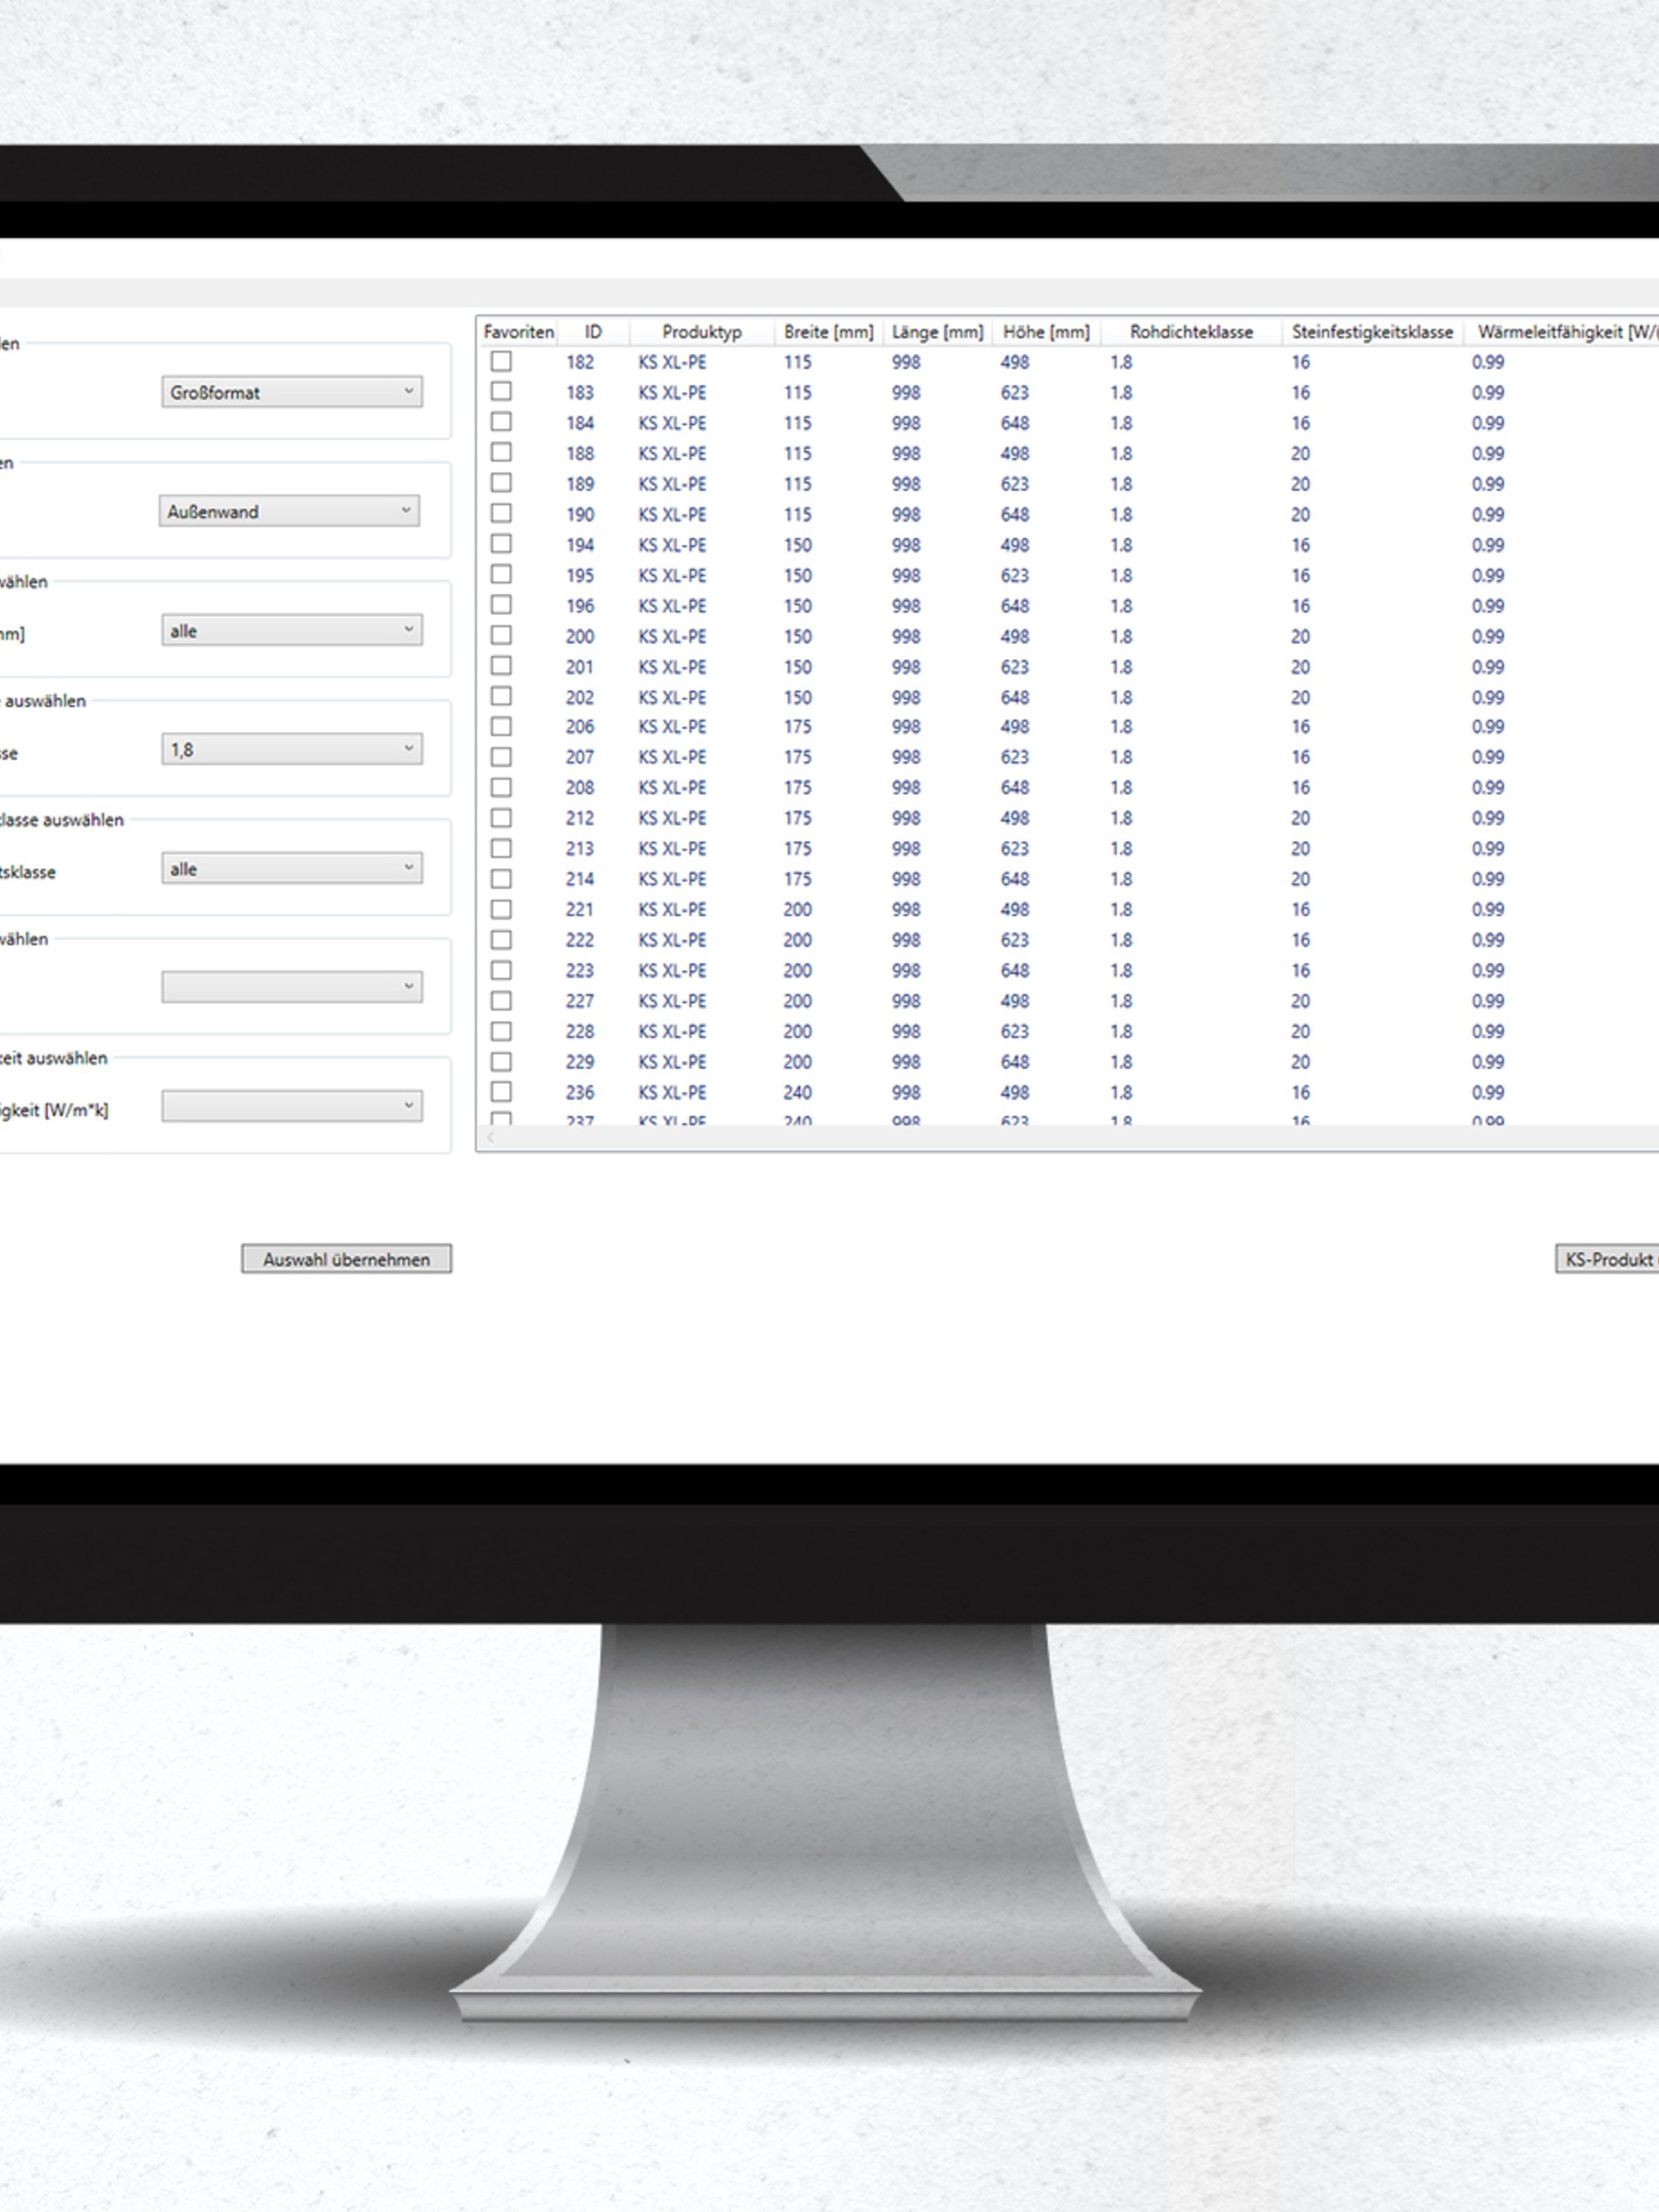Open the Großformat dropdown

coord(291,392)
